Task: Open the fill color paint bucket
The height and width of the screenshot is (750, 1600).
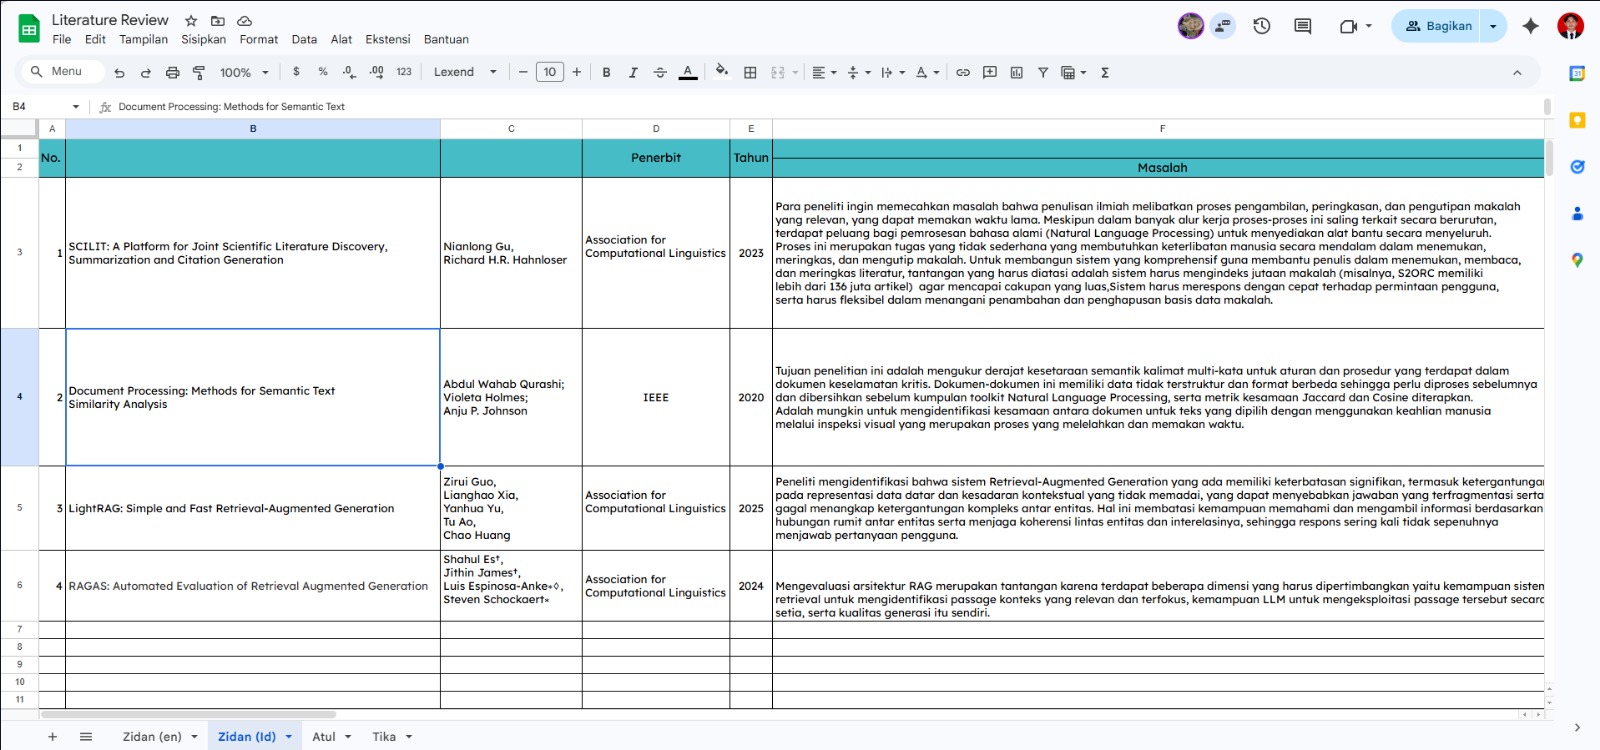Action: pyautogui.click(x=722, y=72)
